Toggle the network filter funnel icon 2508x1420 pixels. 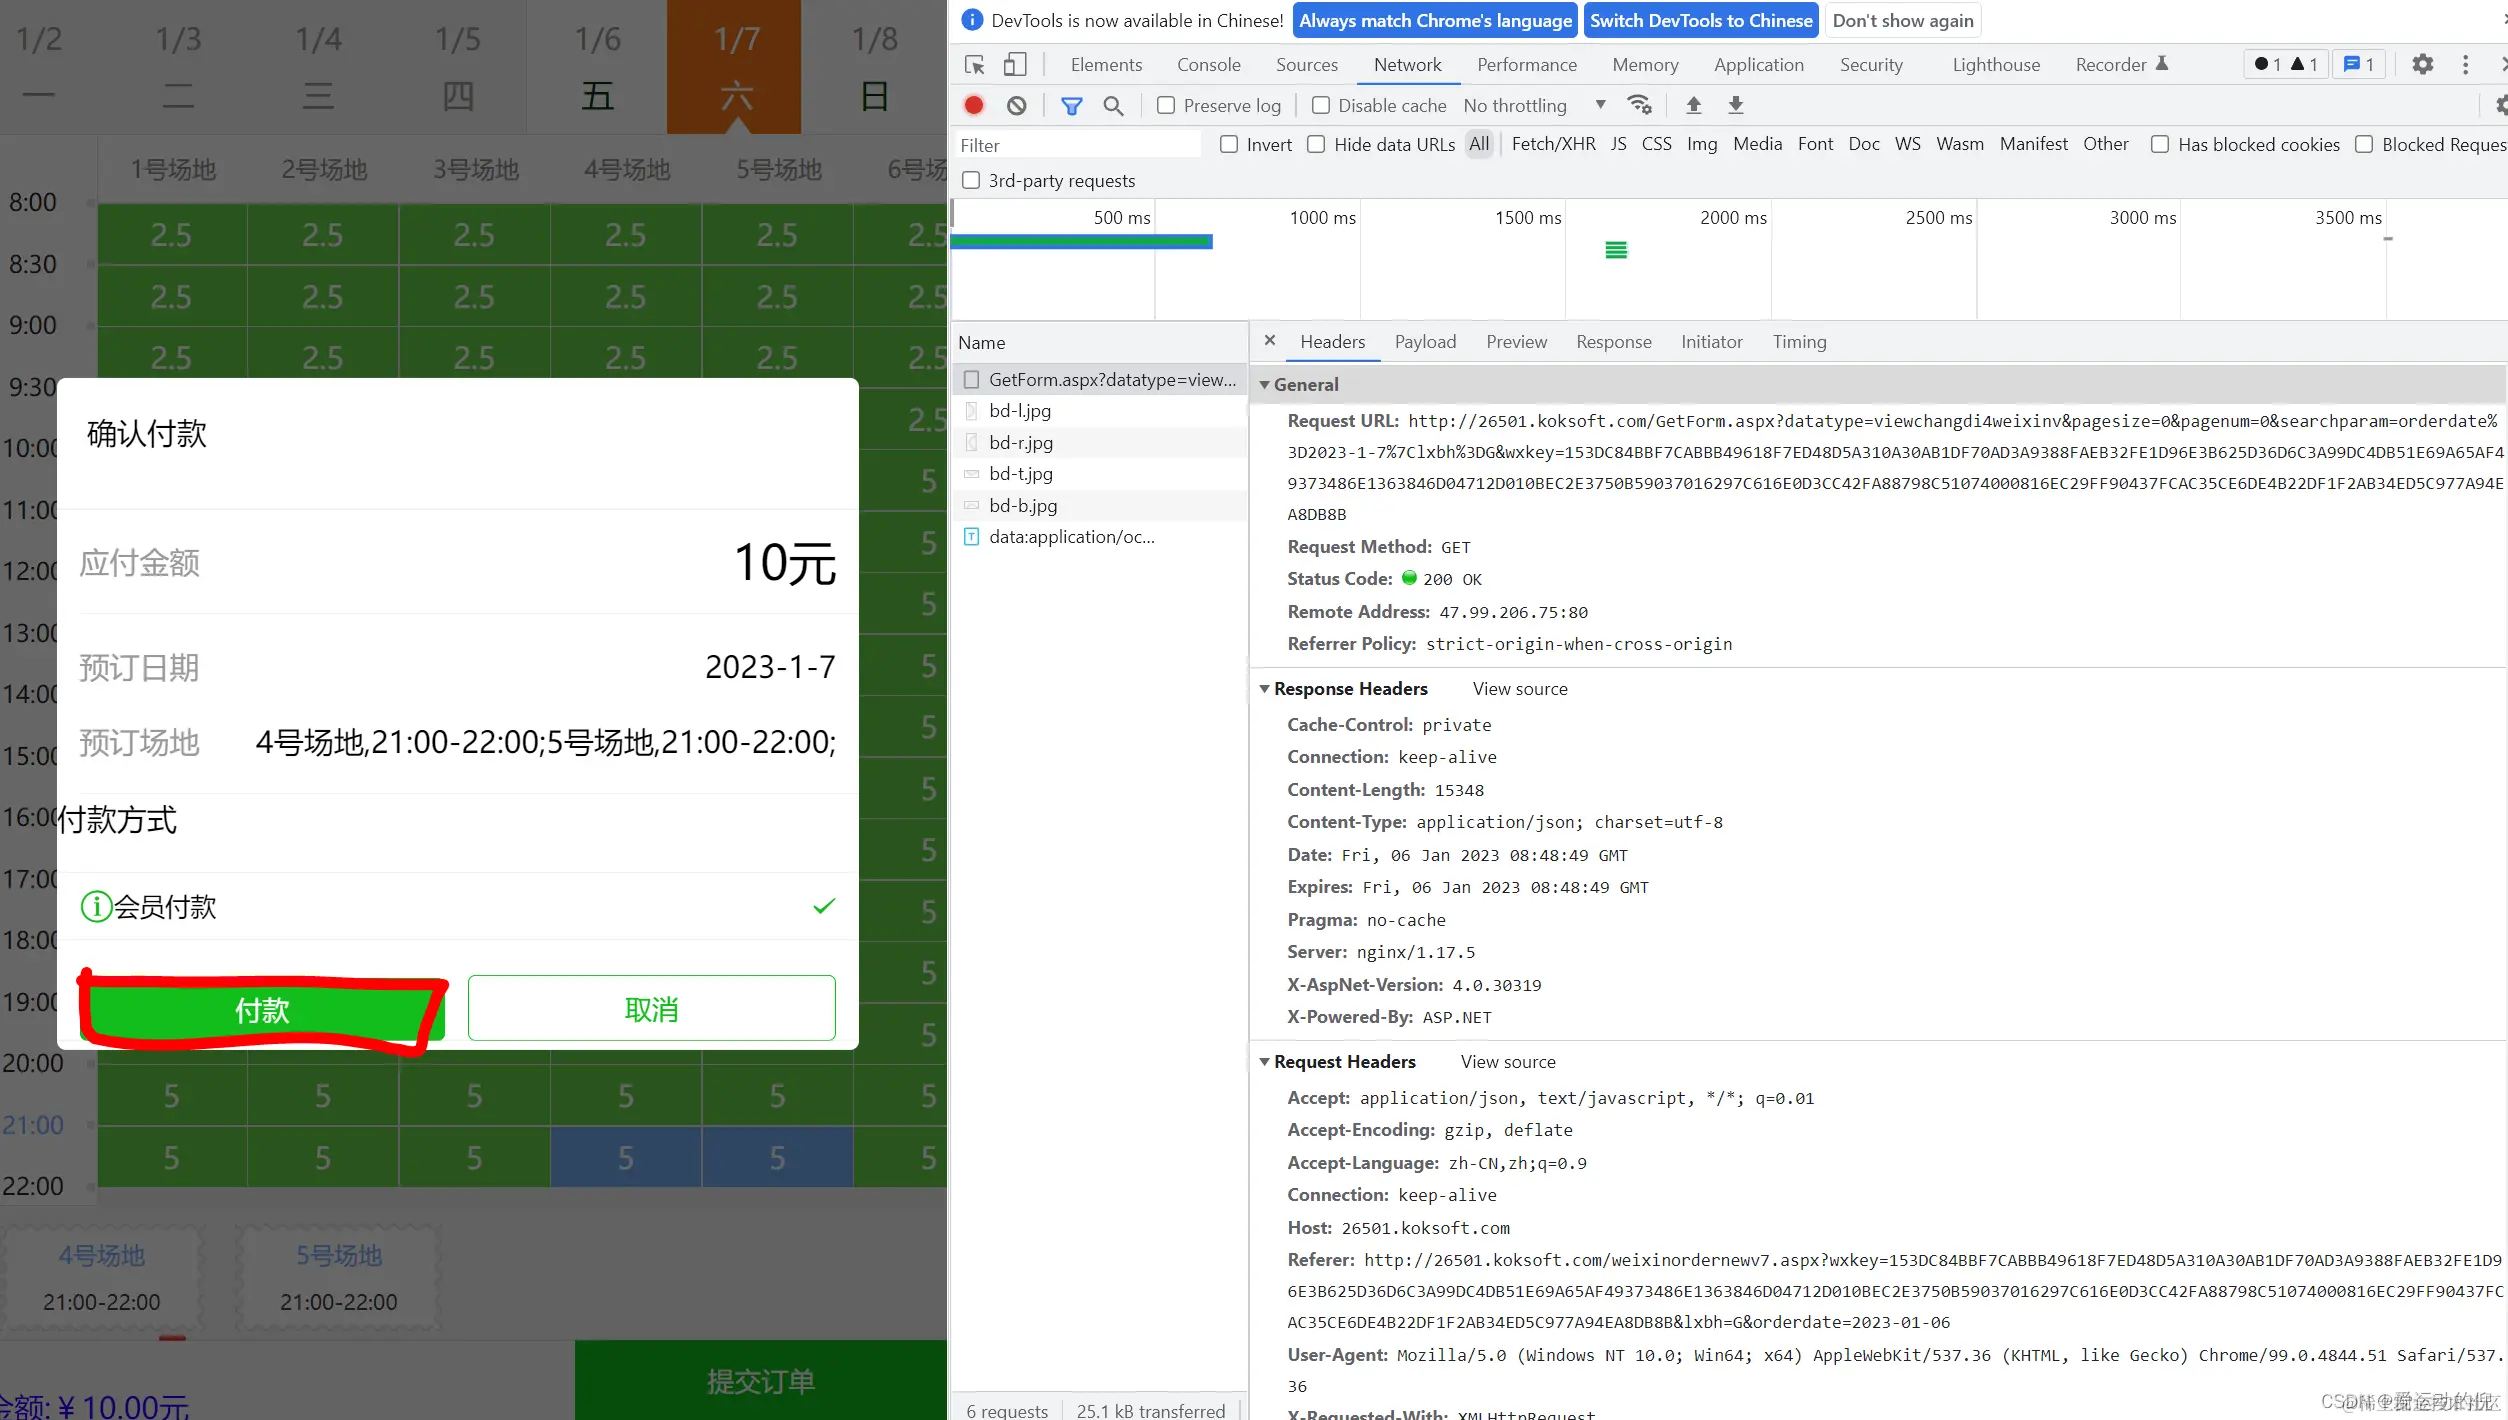1071,105
